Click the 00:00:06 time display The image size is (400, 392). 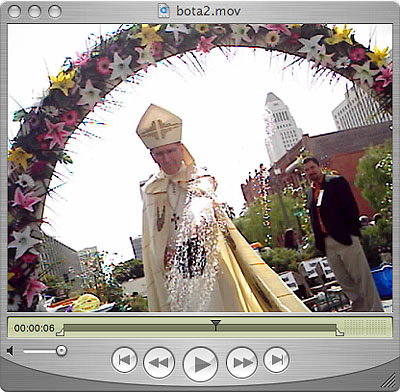click(34, 328)
